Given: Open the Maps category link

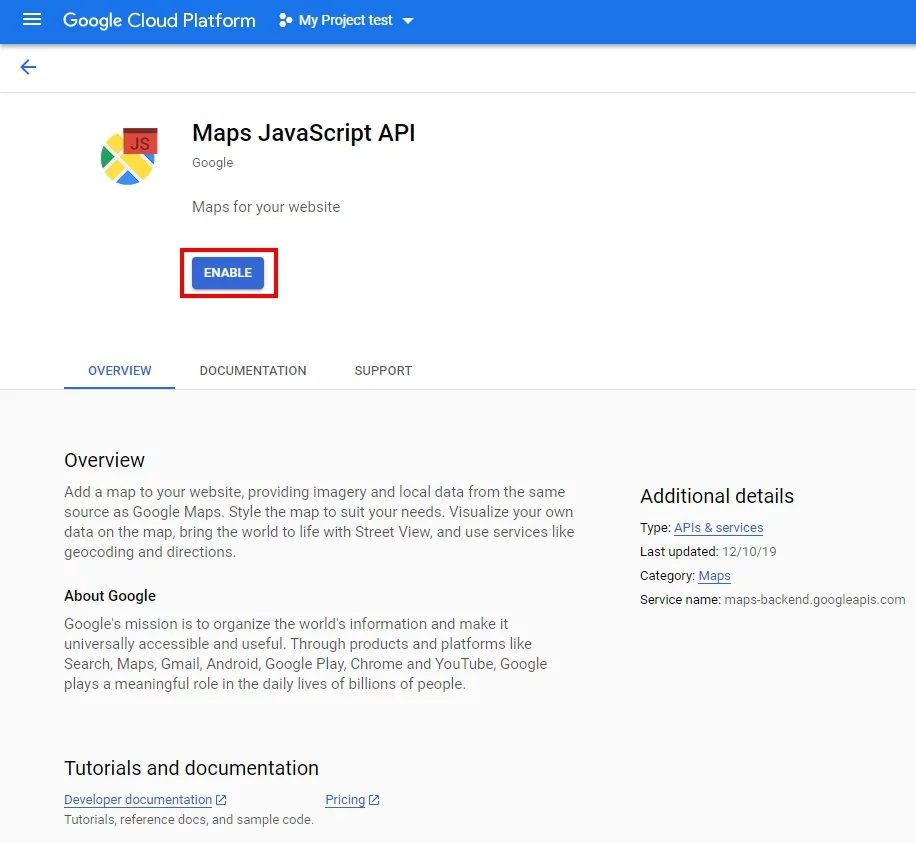Looking at the screenshot, I should click(x=714, y=575).
